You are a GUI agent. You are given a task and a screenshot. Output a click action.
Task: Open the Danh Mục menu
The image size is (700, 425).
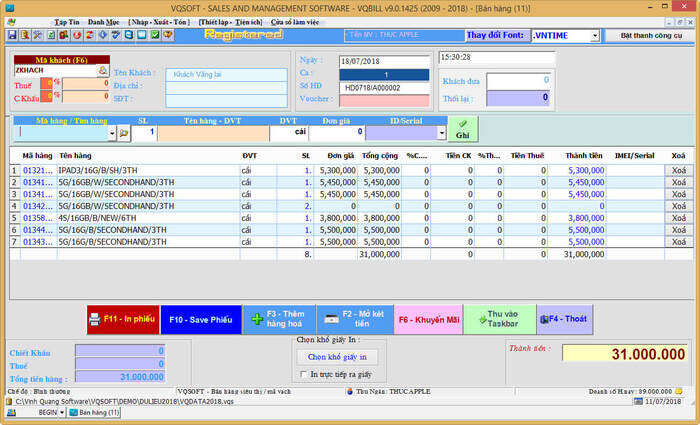[102, 20]
